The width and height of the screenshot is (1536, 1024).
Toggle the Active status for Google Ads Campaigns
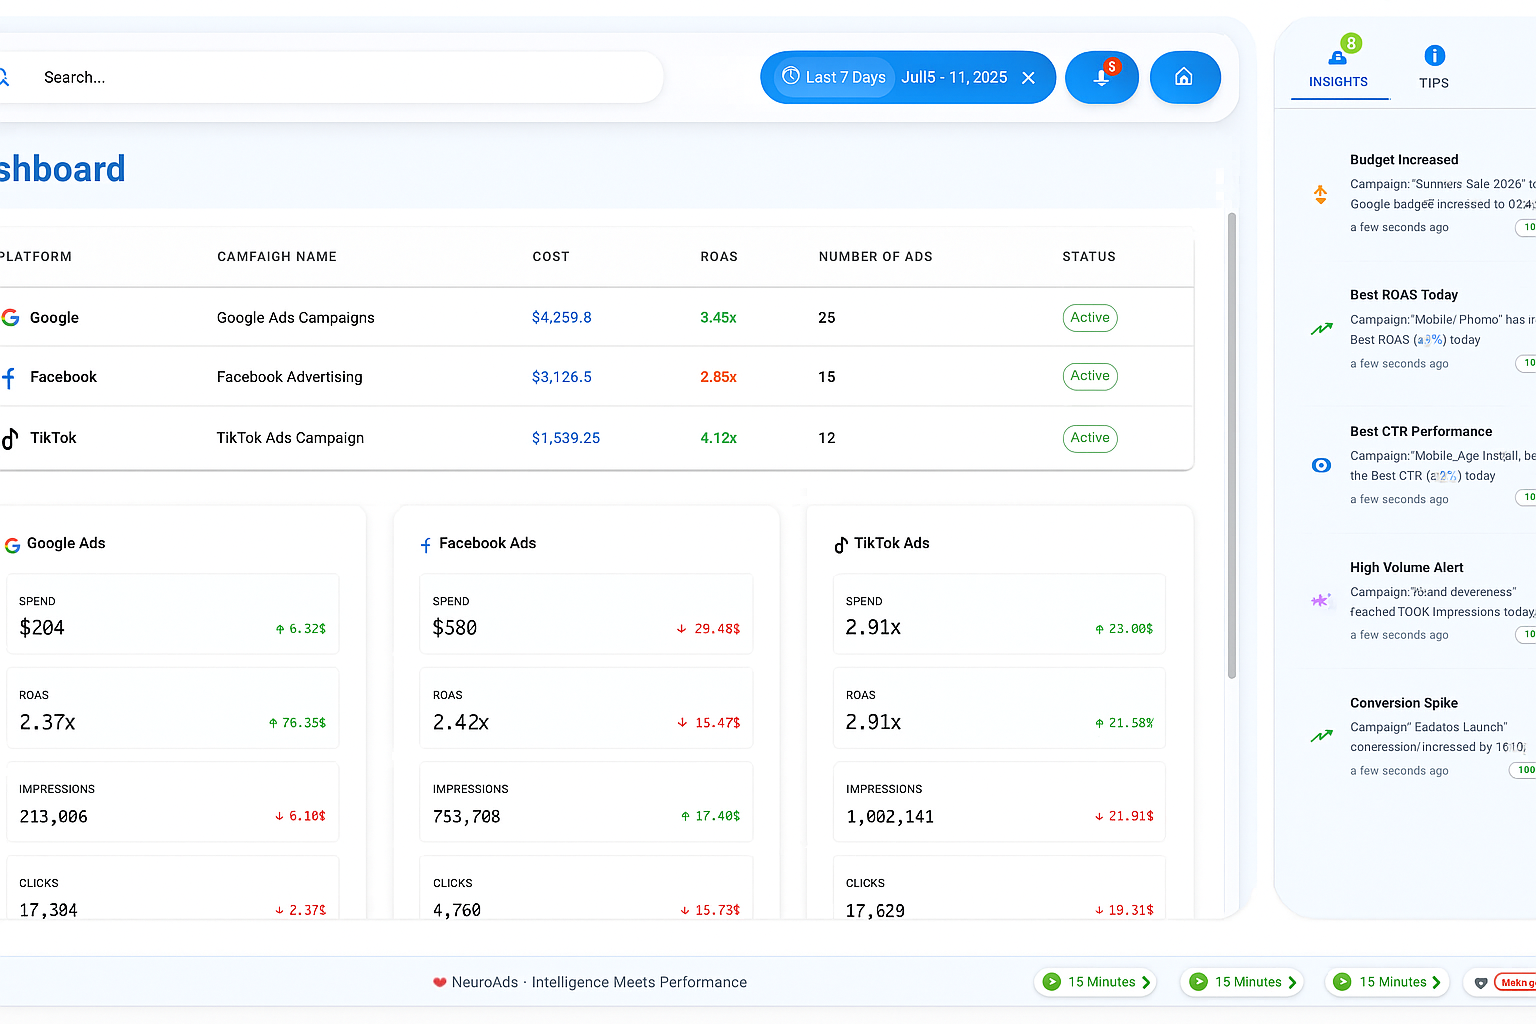(x=1089, y=317)
